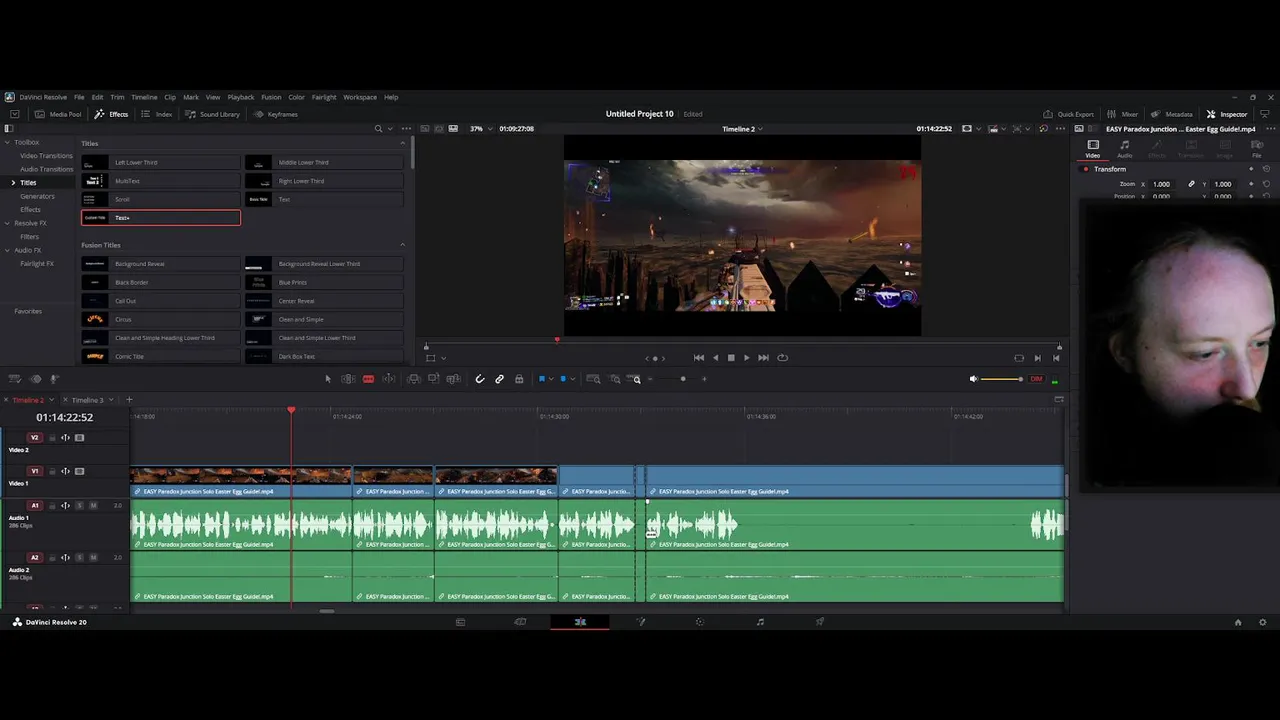Toggle position lock padlock icon
This screenshot has width=1280, height=720.
[518, 379]
